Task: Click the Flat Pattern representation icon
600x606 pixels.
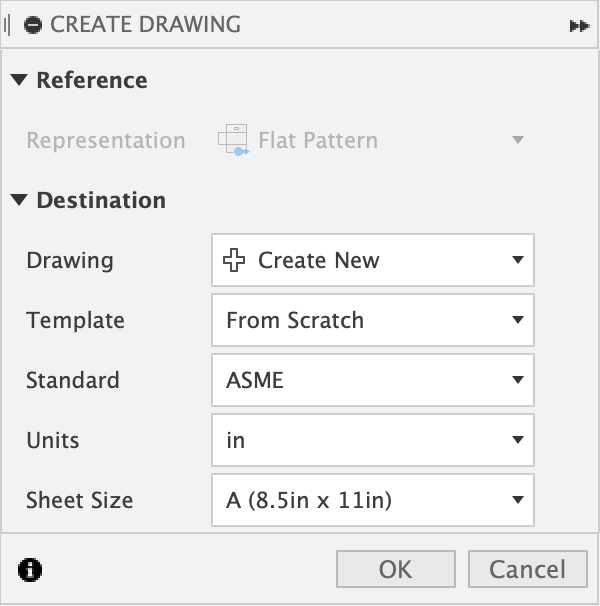Action: [x=233, y=141]
